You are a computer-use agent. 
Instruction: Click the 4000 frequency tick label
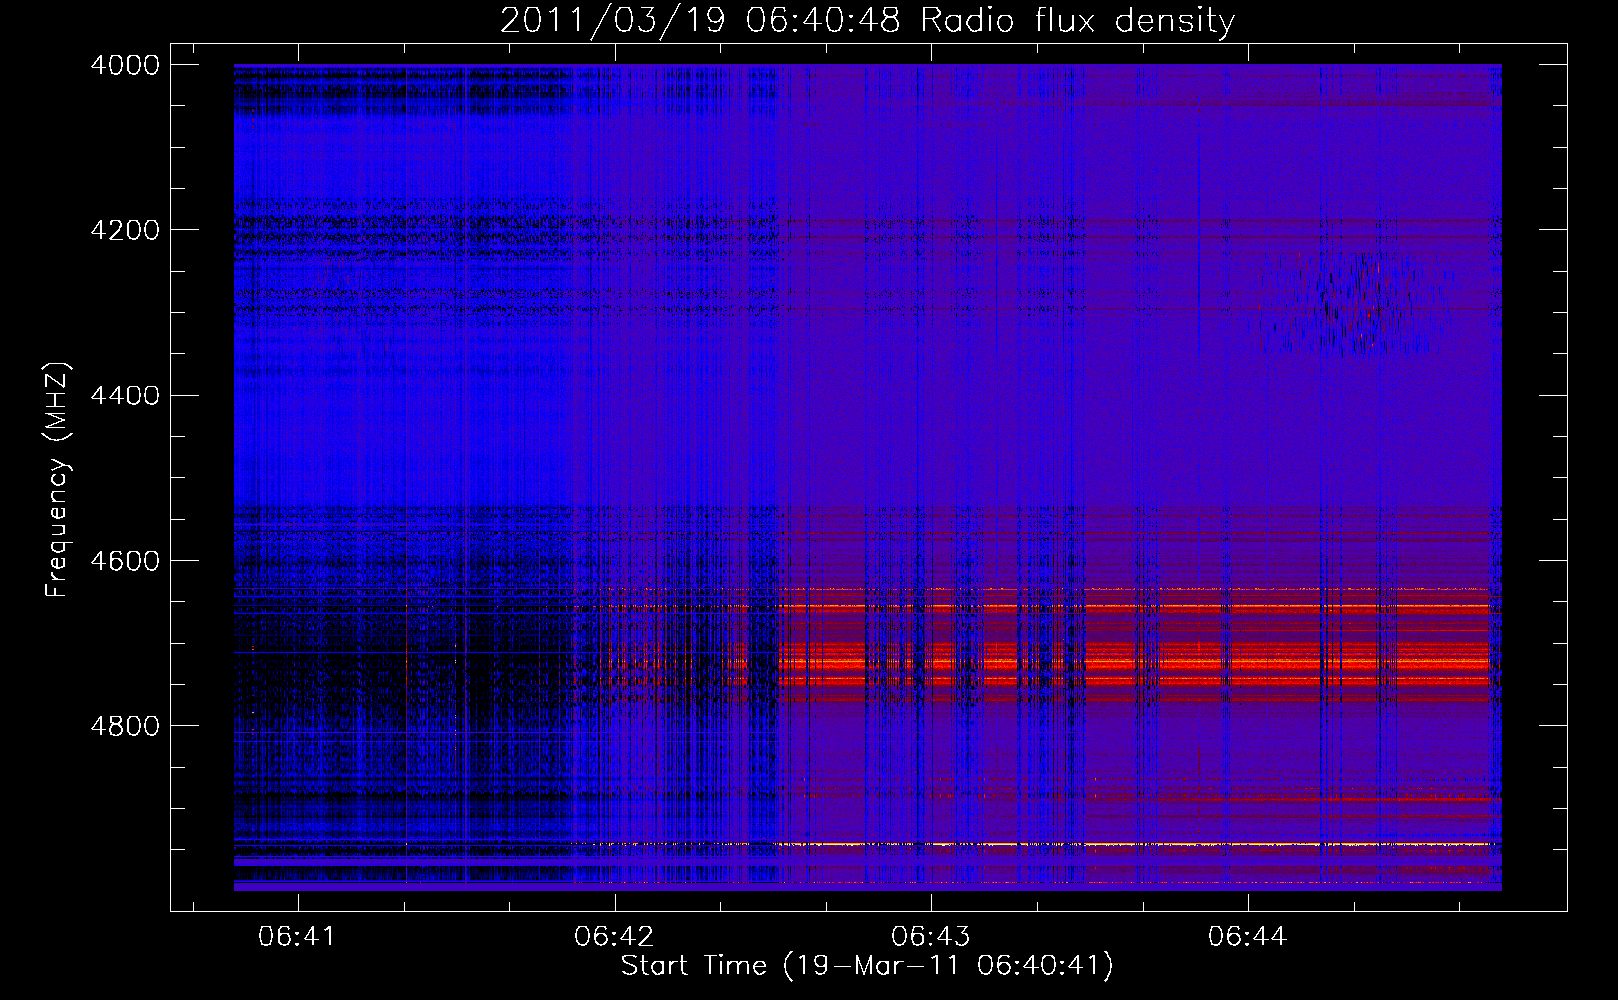coord(125,65)
